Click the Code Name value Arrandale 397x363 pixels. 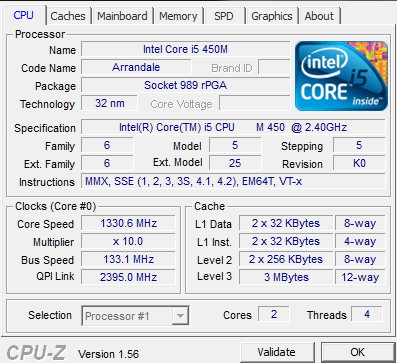(x=136, y=67)
